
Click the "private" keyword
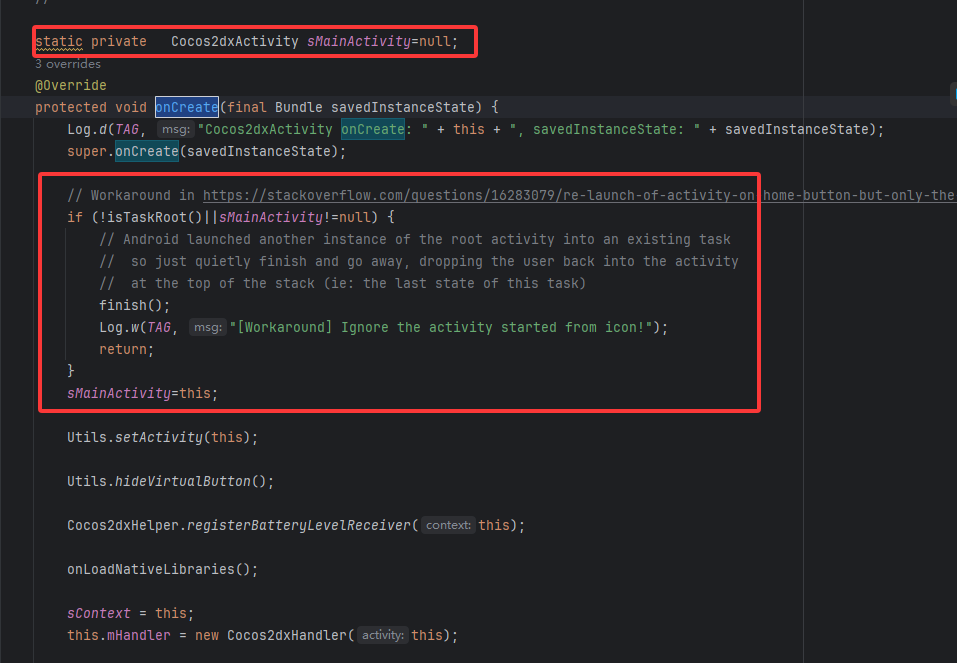tap(118, 42)
